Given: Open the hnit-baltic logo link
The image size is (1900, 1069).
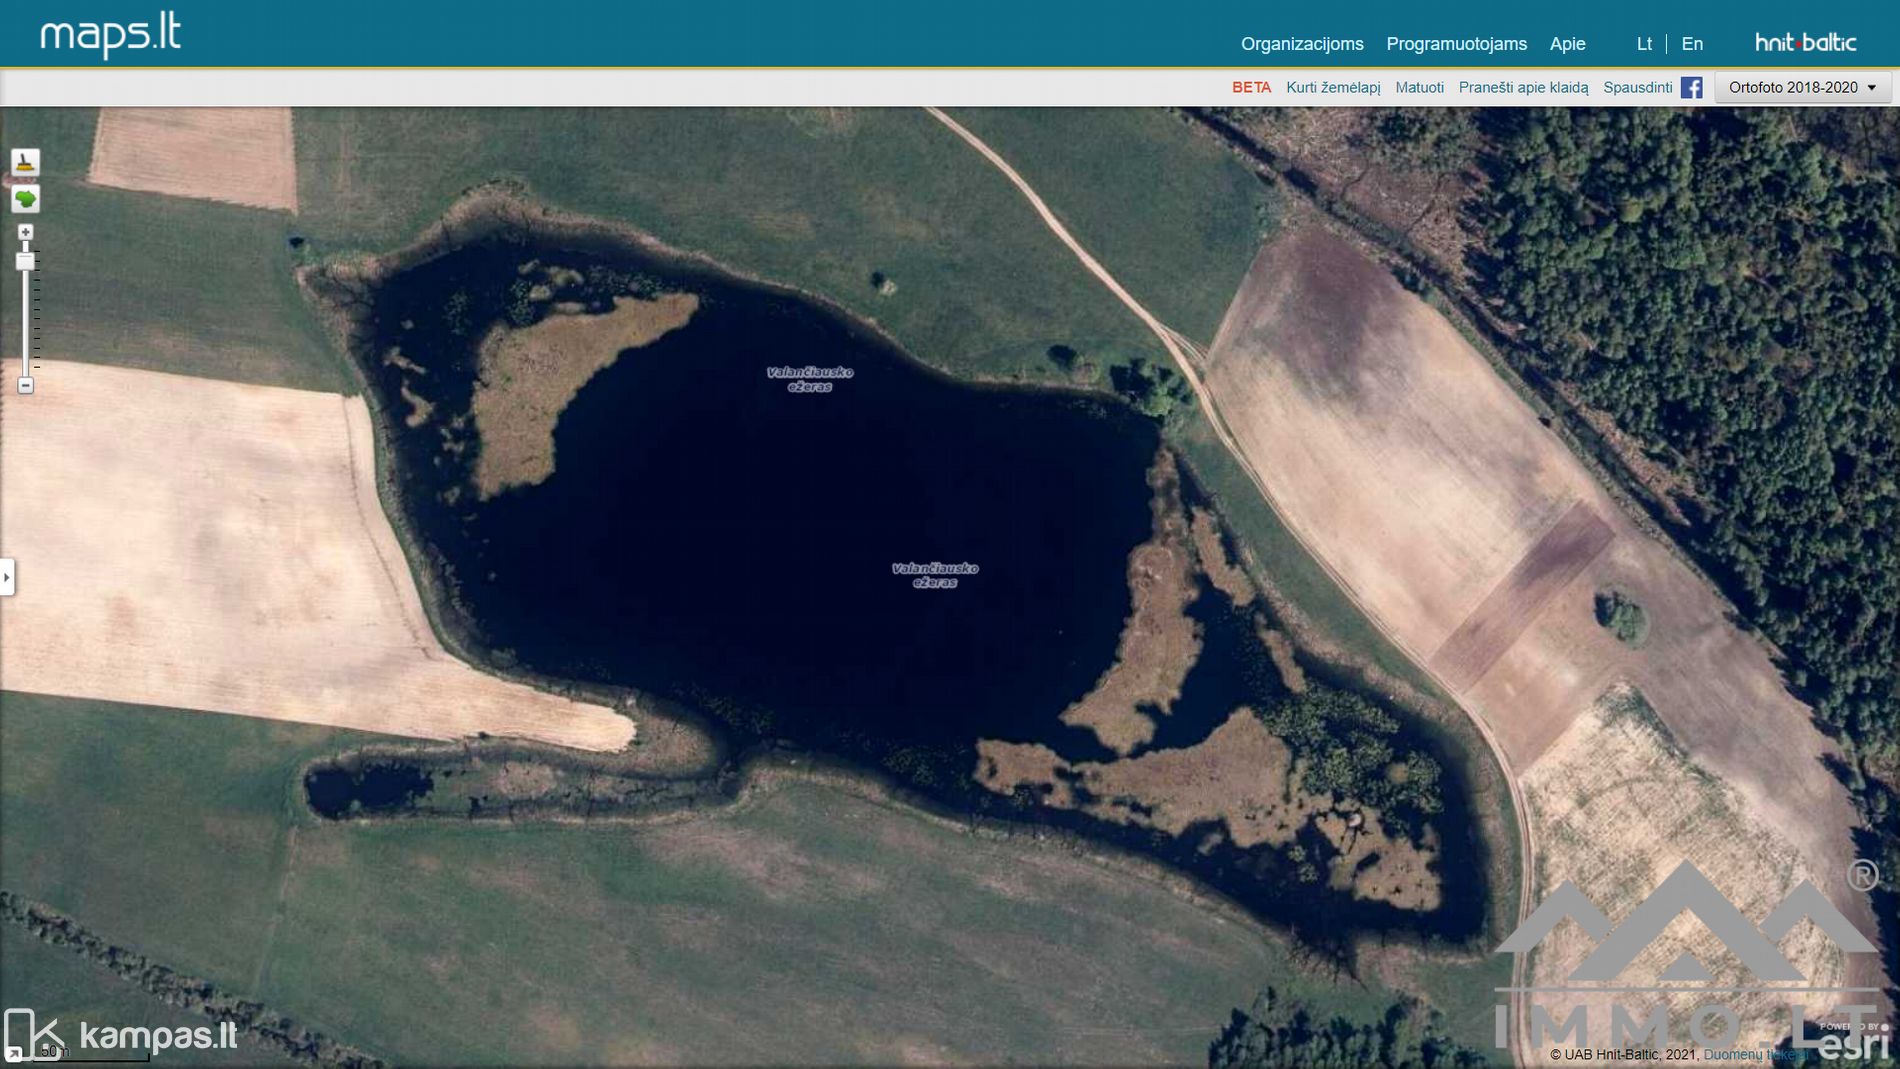Looking at the screenshot, I should [1805, 42].
